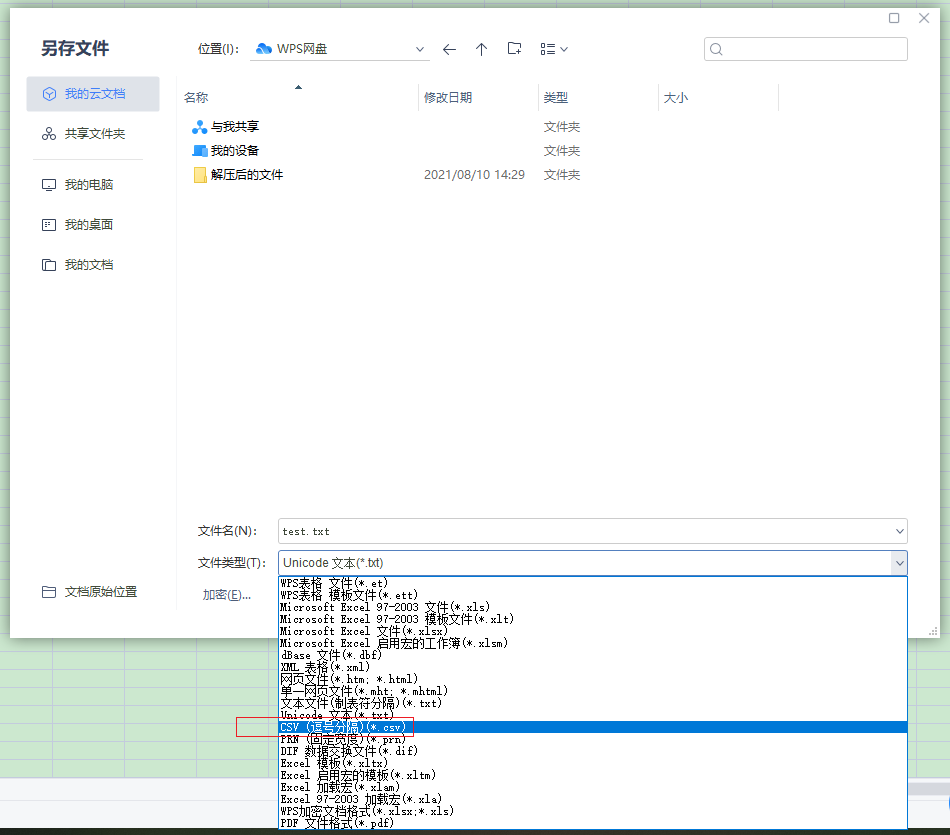Choose WPS表格 文件(*.et) file type
Viewport: 950px width, 835px height.
coord(593,584)
